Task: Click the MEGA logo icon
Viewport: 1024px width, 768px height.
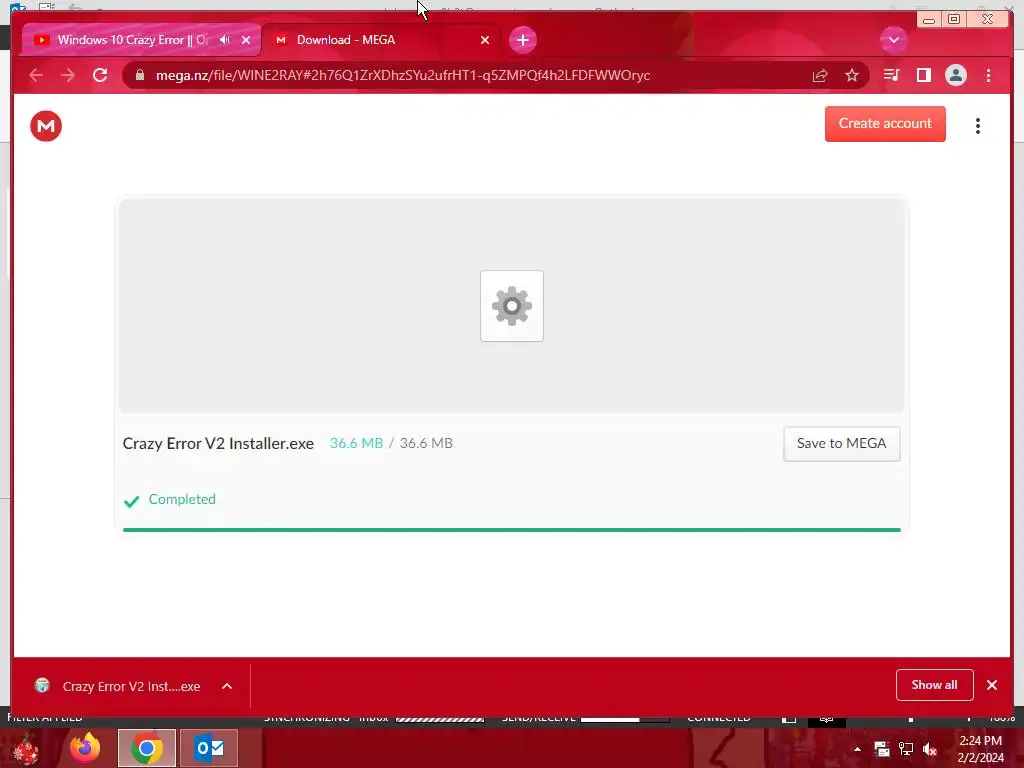Action: [x=46, y=126]
